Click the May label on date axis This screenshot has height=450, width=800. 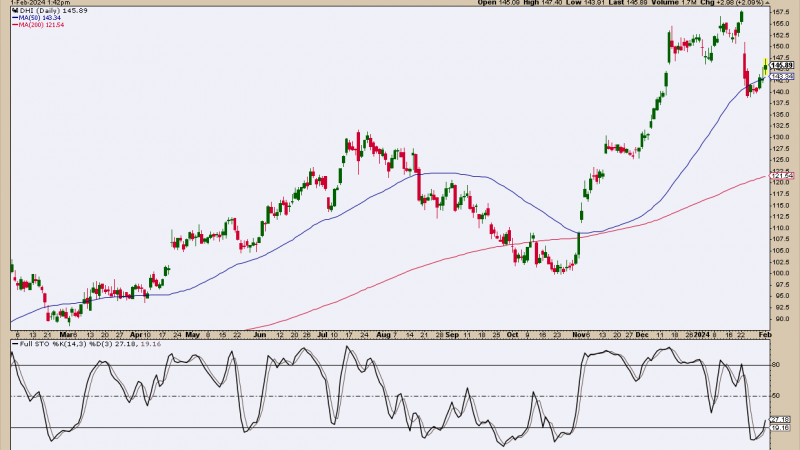[x=192, y=335]
